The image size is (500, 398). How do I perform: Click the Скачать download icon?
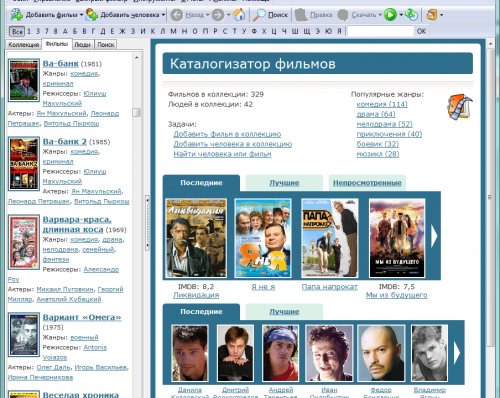click(x=343, y=15)
